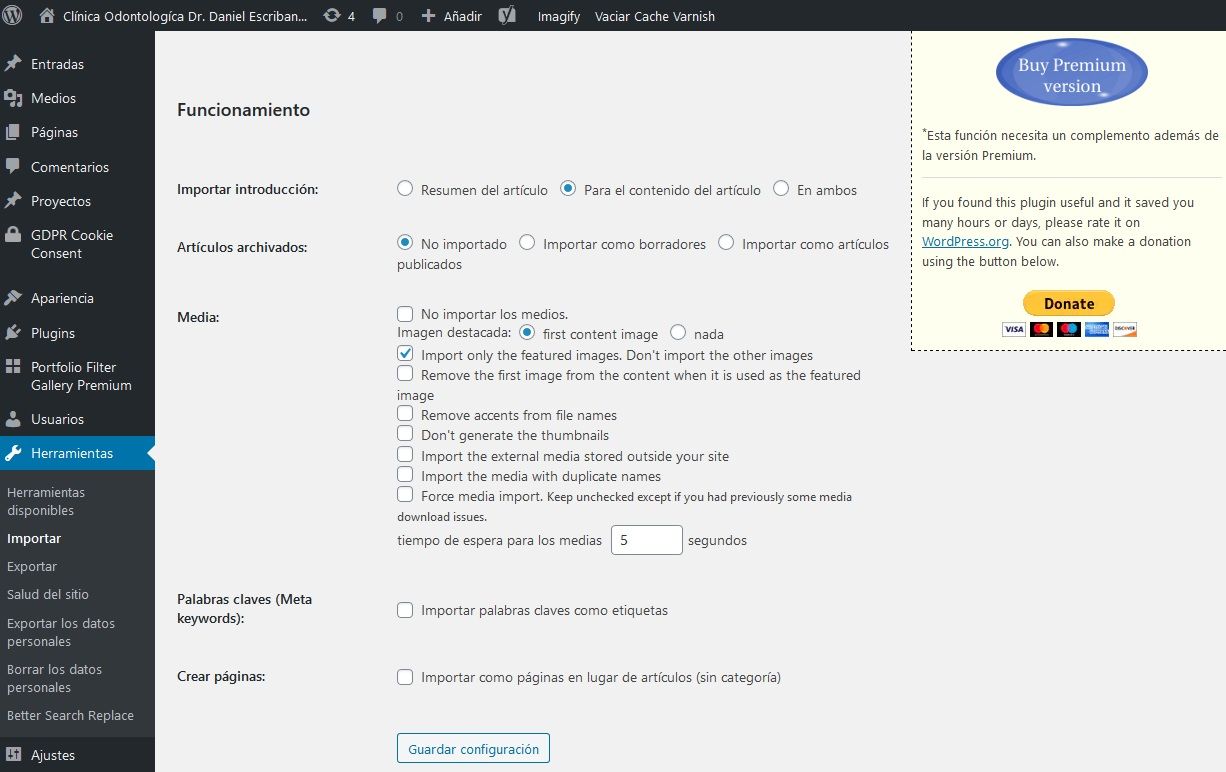Choose Importar como borradores radio
Viewport: 1226px width, 772px height.
[x=527, y=243]
